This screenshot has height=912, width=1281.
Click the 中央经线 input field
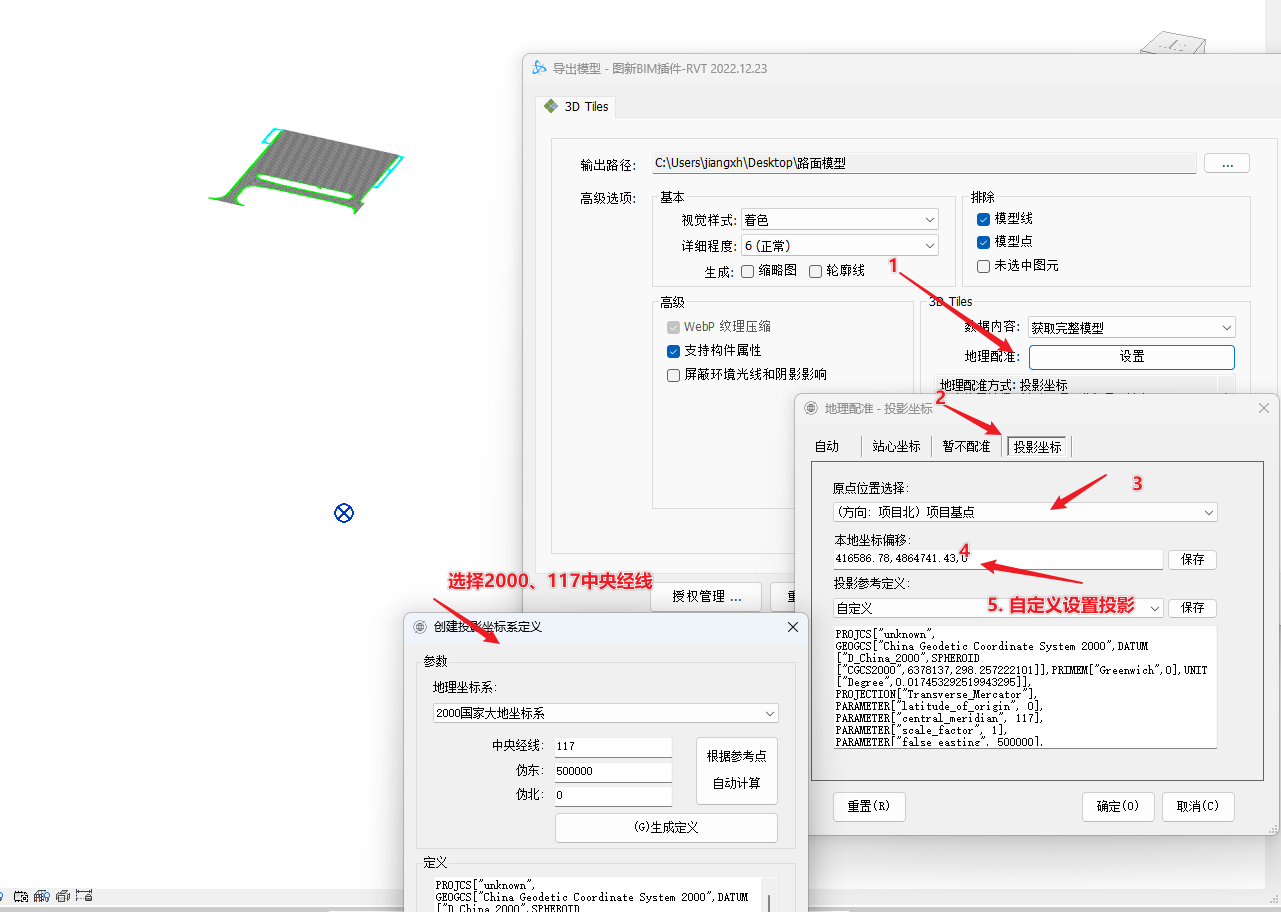click(x=613, y=747)
